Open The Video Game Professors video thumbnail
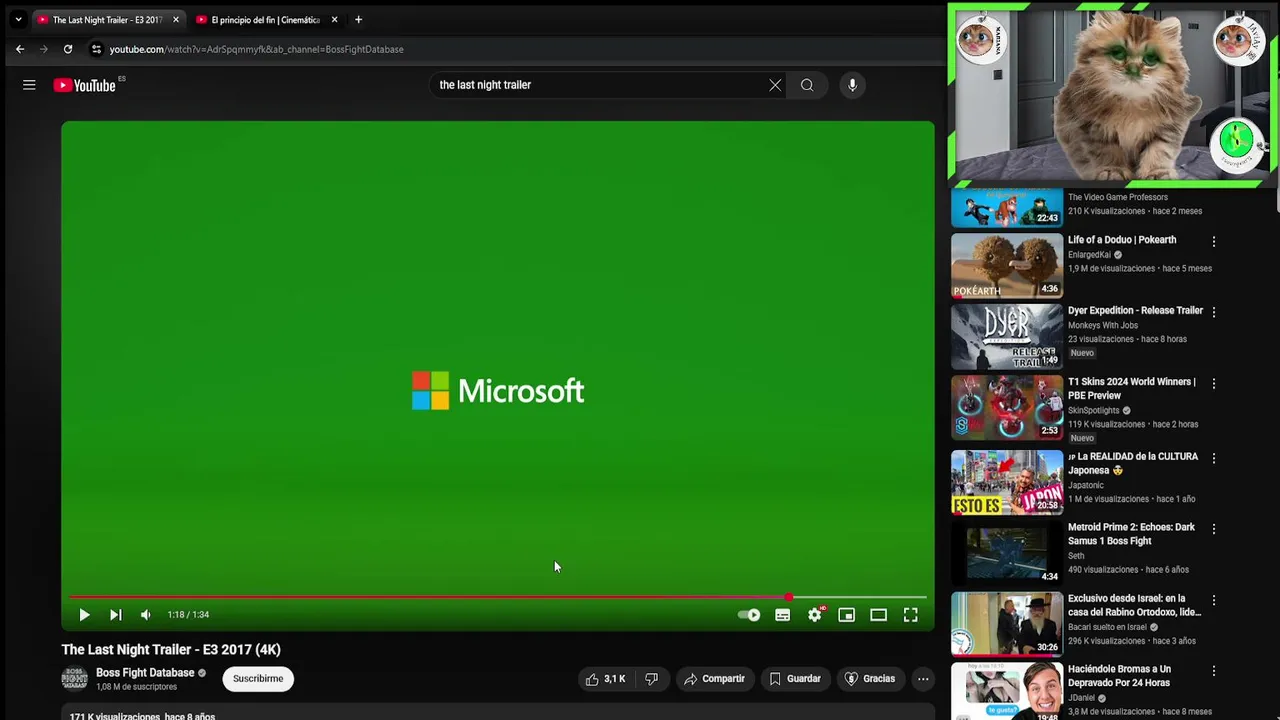The height and width of the screenshot is (720, 1280). coord(1007,207)
